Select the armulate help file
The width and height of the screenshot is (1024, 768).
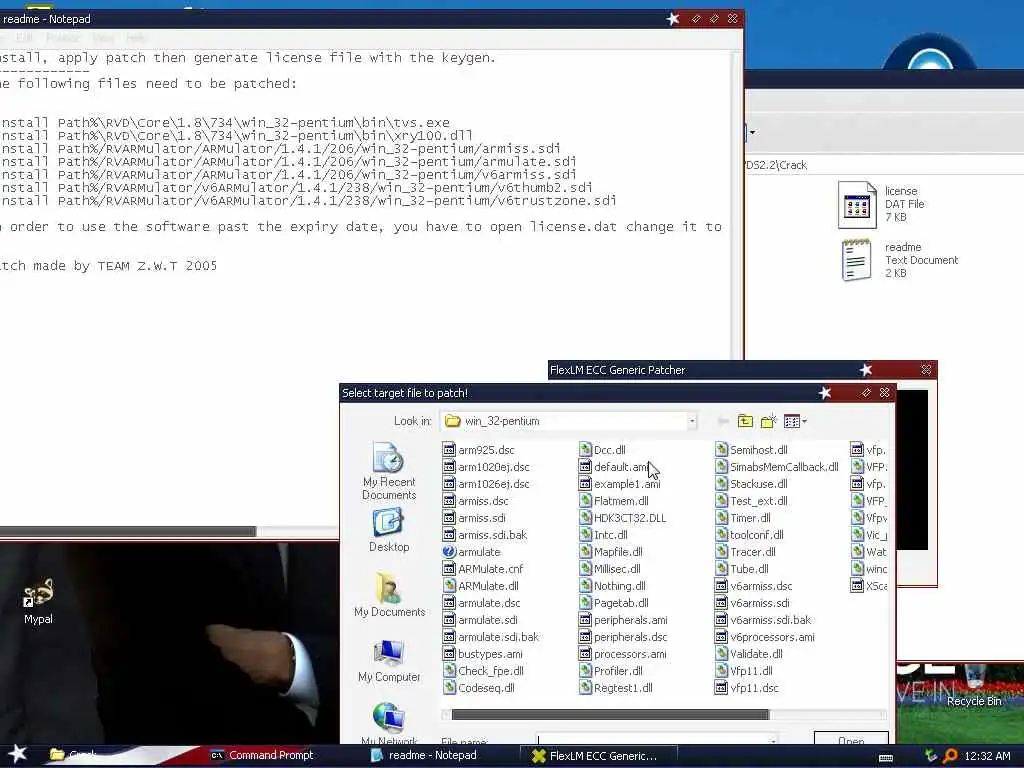point(472,552)
